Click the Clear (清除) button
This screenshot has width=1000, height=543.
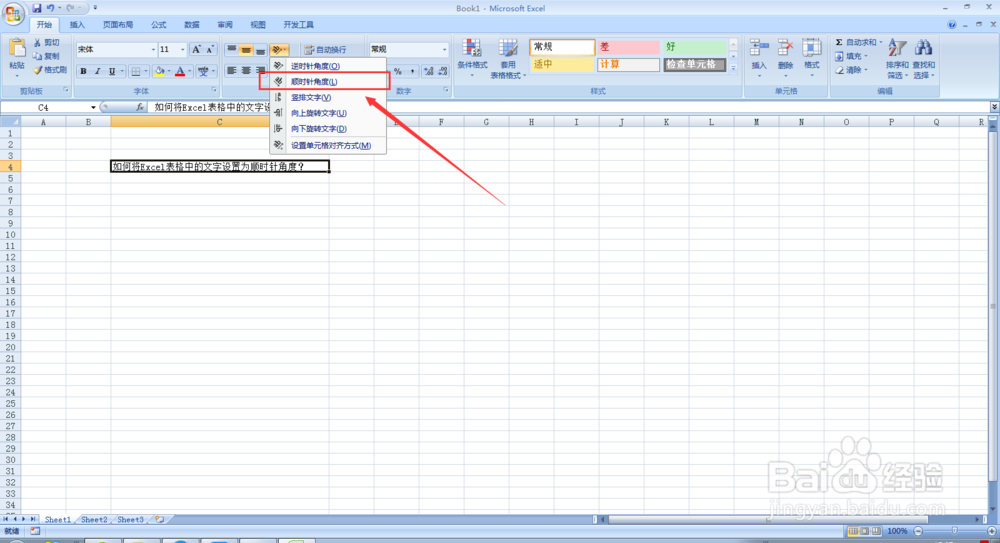point(851,70)
